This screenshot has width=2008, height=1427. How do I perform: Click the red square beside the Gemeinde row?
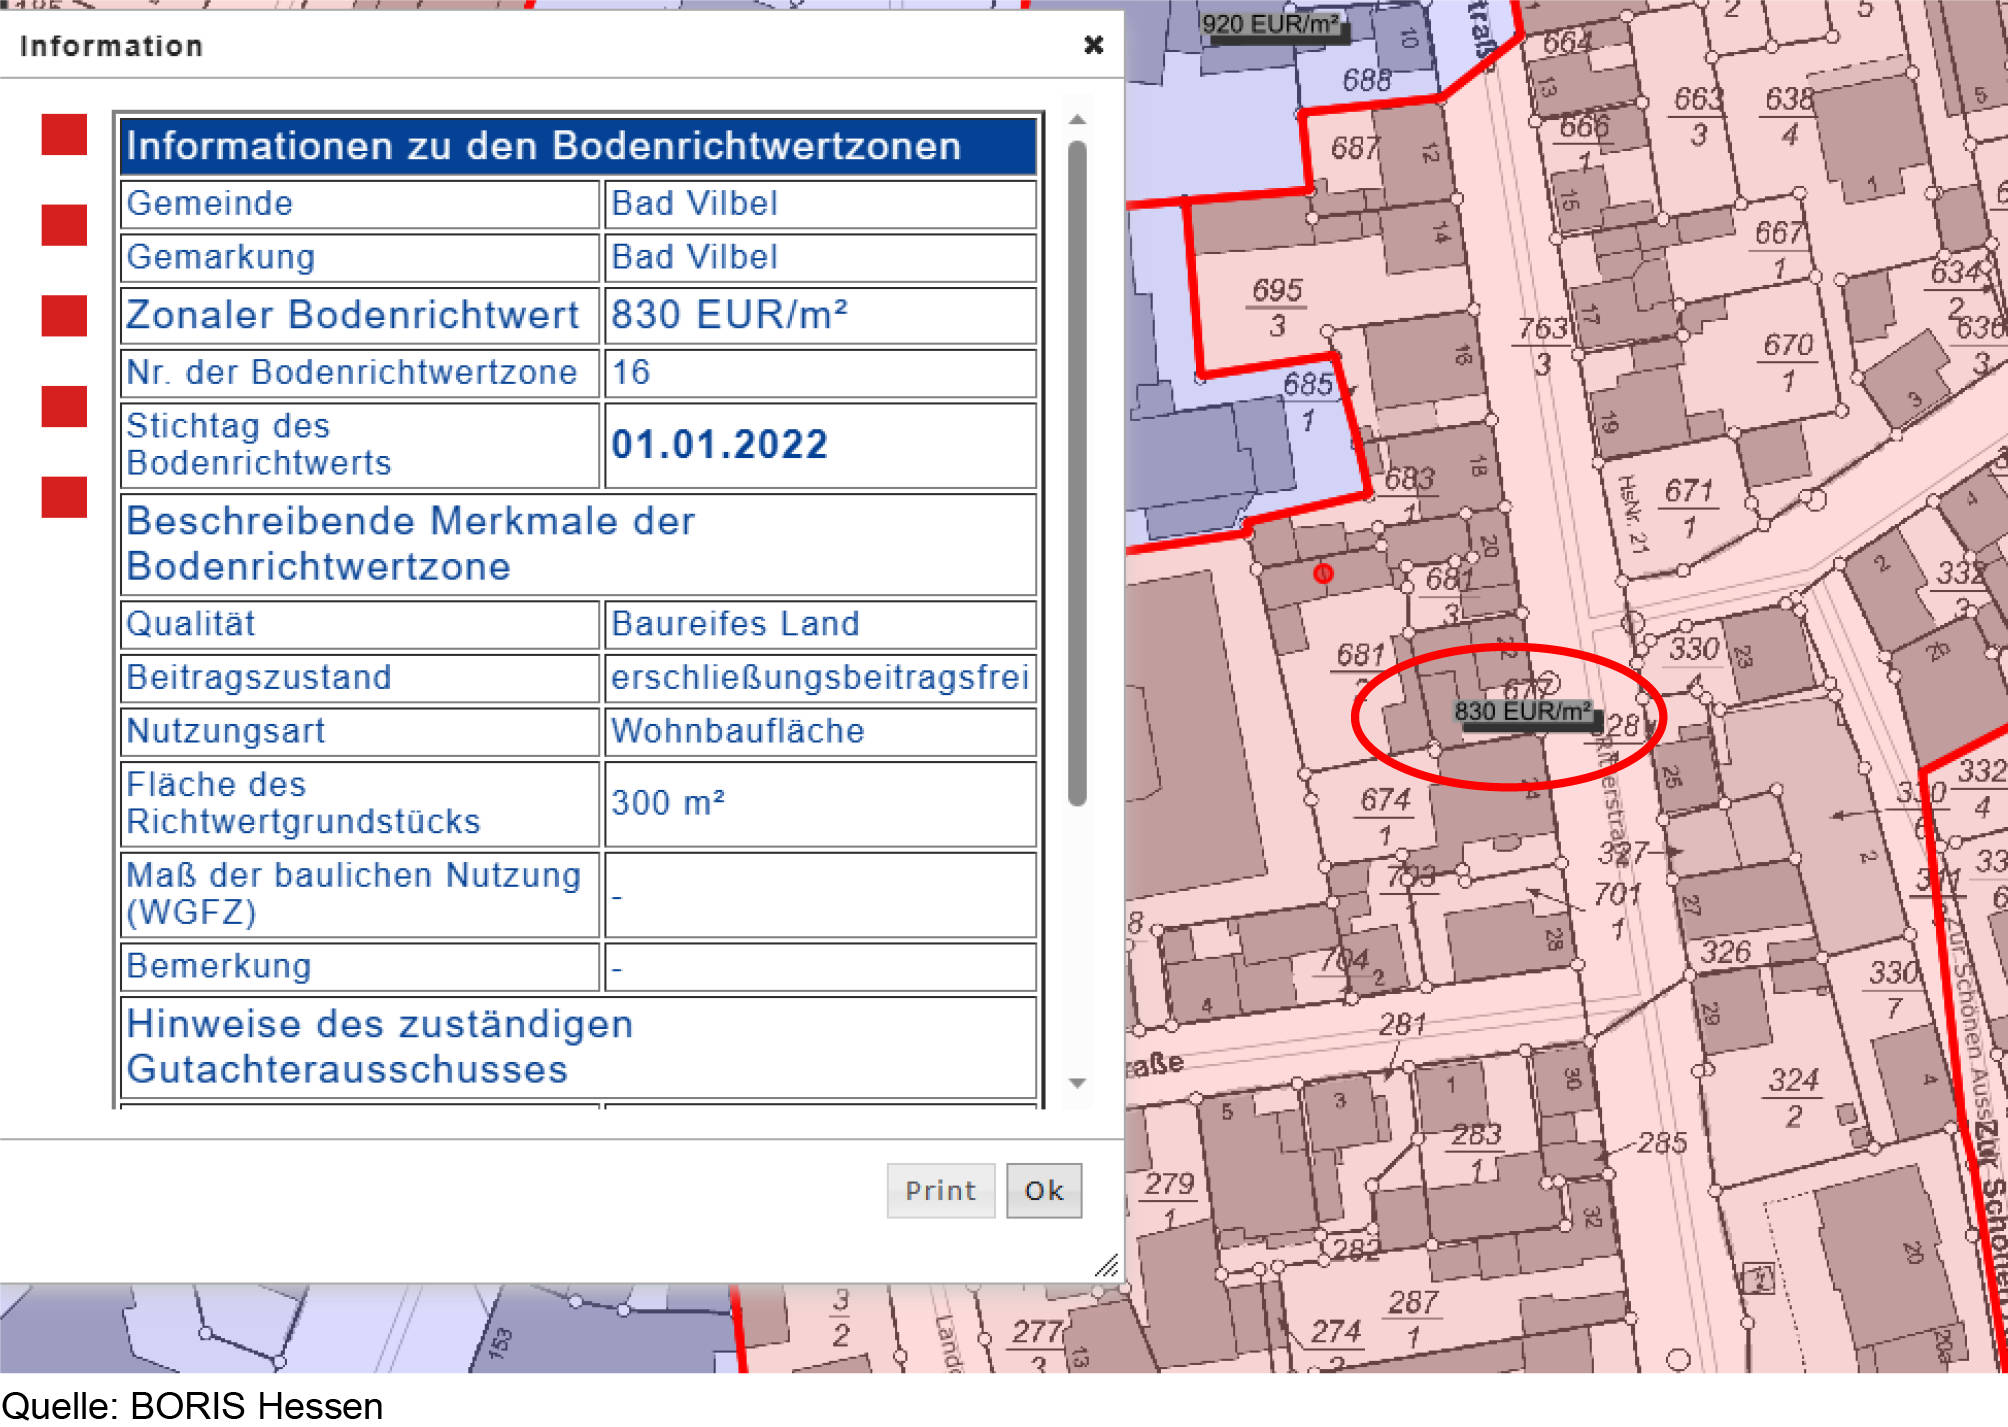point(64,225)
